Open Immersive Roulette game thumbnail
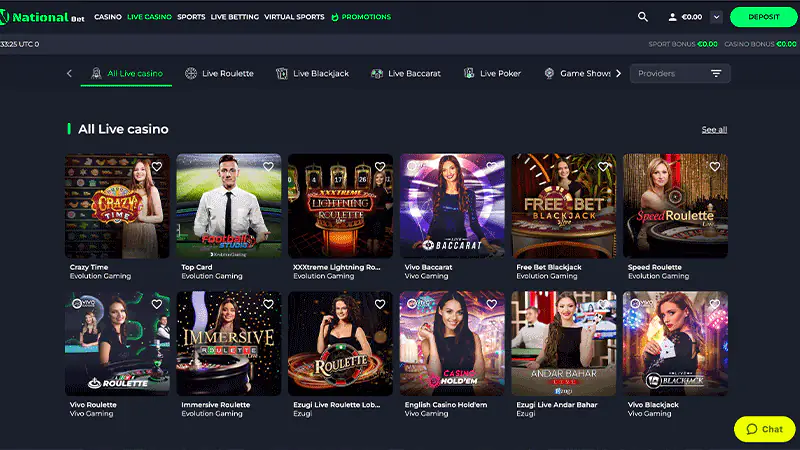The image size is (800, 450). (229, 343)
